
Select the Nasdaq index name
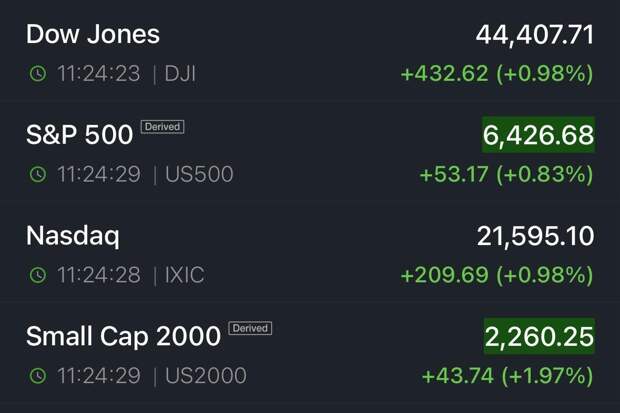[x=72, y=236]
